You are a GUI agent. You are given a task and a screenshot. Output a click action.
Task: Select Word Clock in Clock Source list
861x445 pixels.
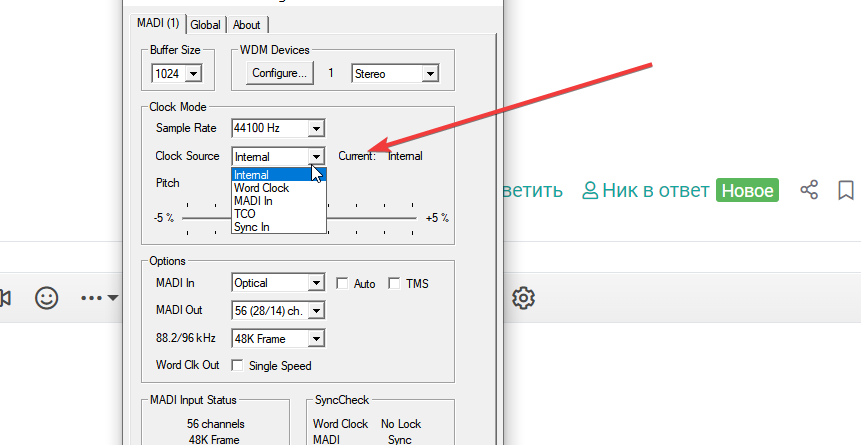click(279, 188)
